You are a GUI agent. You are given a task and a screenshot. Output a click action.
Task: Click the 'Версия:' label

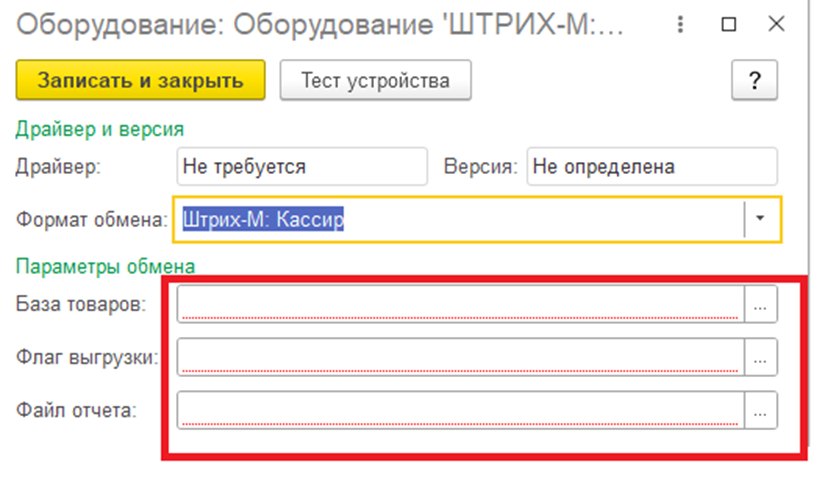click(480, 166)
